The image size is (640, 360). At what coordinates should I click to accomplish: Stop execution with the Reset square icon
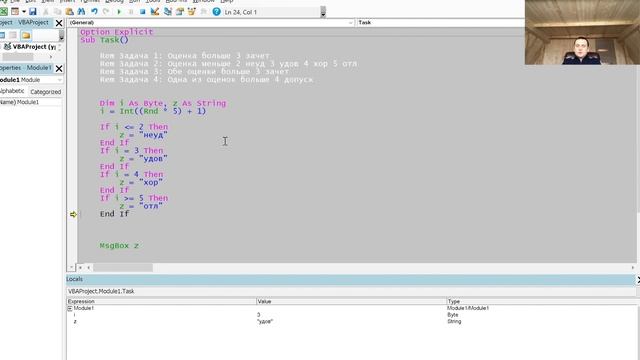click(x=142, y=12)
